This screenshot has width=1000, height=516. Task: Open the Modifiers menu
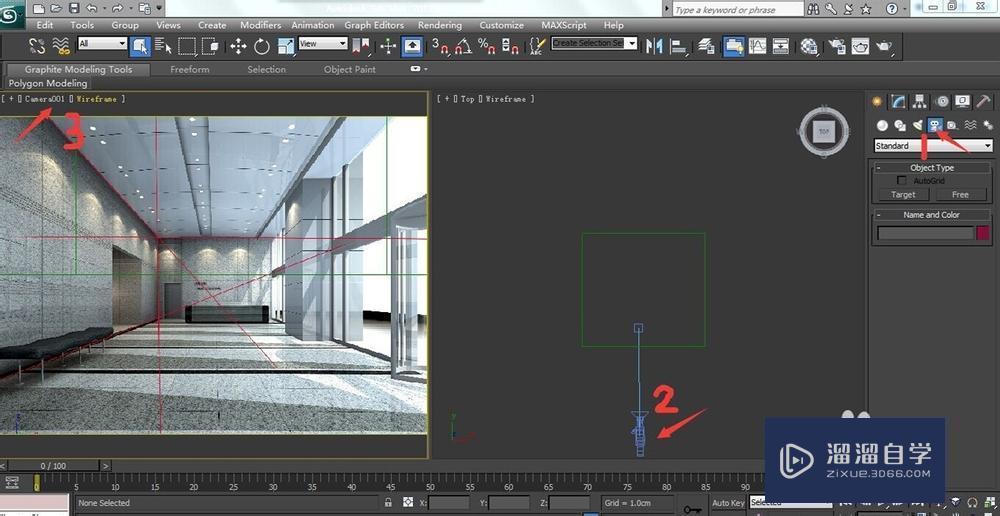260,26
